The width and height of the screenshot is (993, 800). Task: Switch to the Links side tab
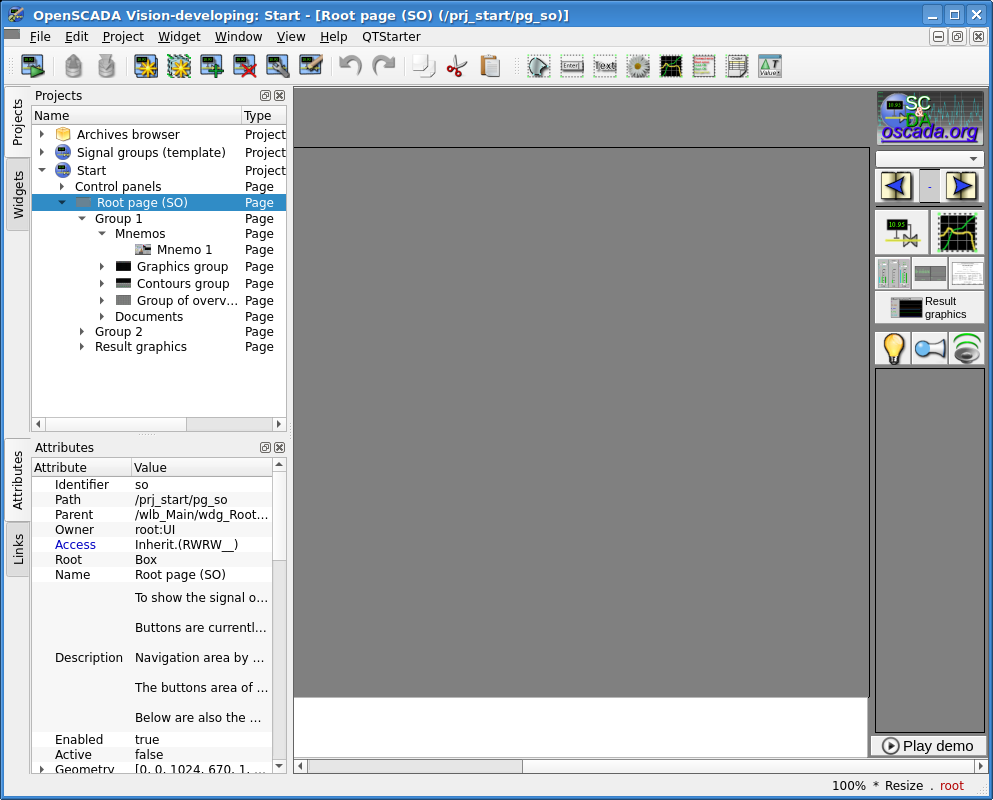click(18, 548)
